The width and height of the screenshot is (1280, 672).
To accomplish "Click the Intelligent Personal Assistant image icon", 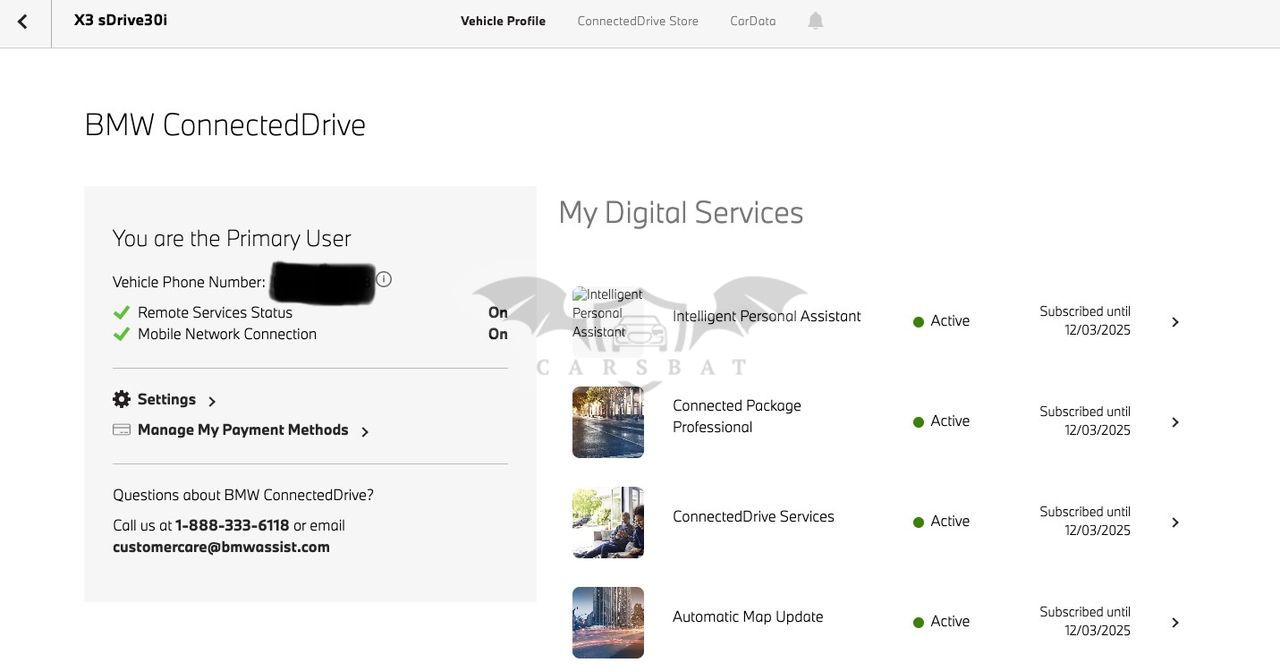I will [607, 315].
